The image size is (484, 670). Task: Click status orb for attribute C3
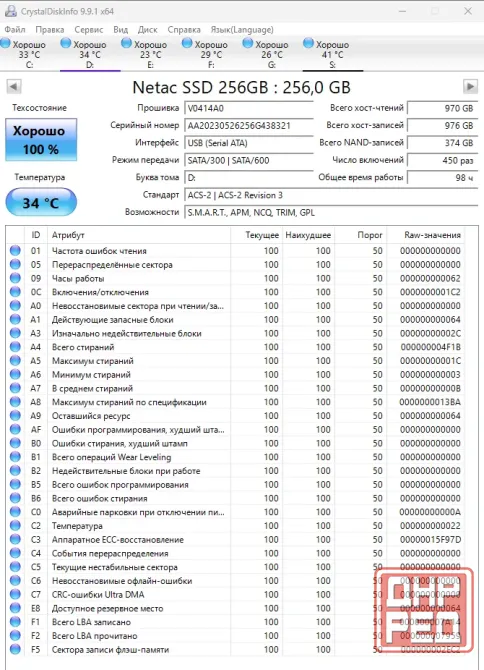pos(15,539)
